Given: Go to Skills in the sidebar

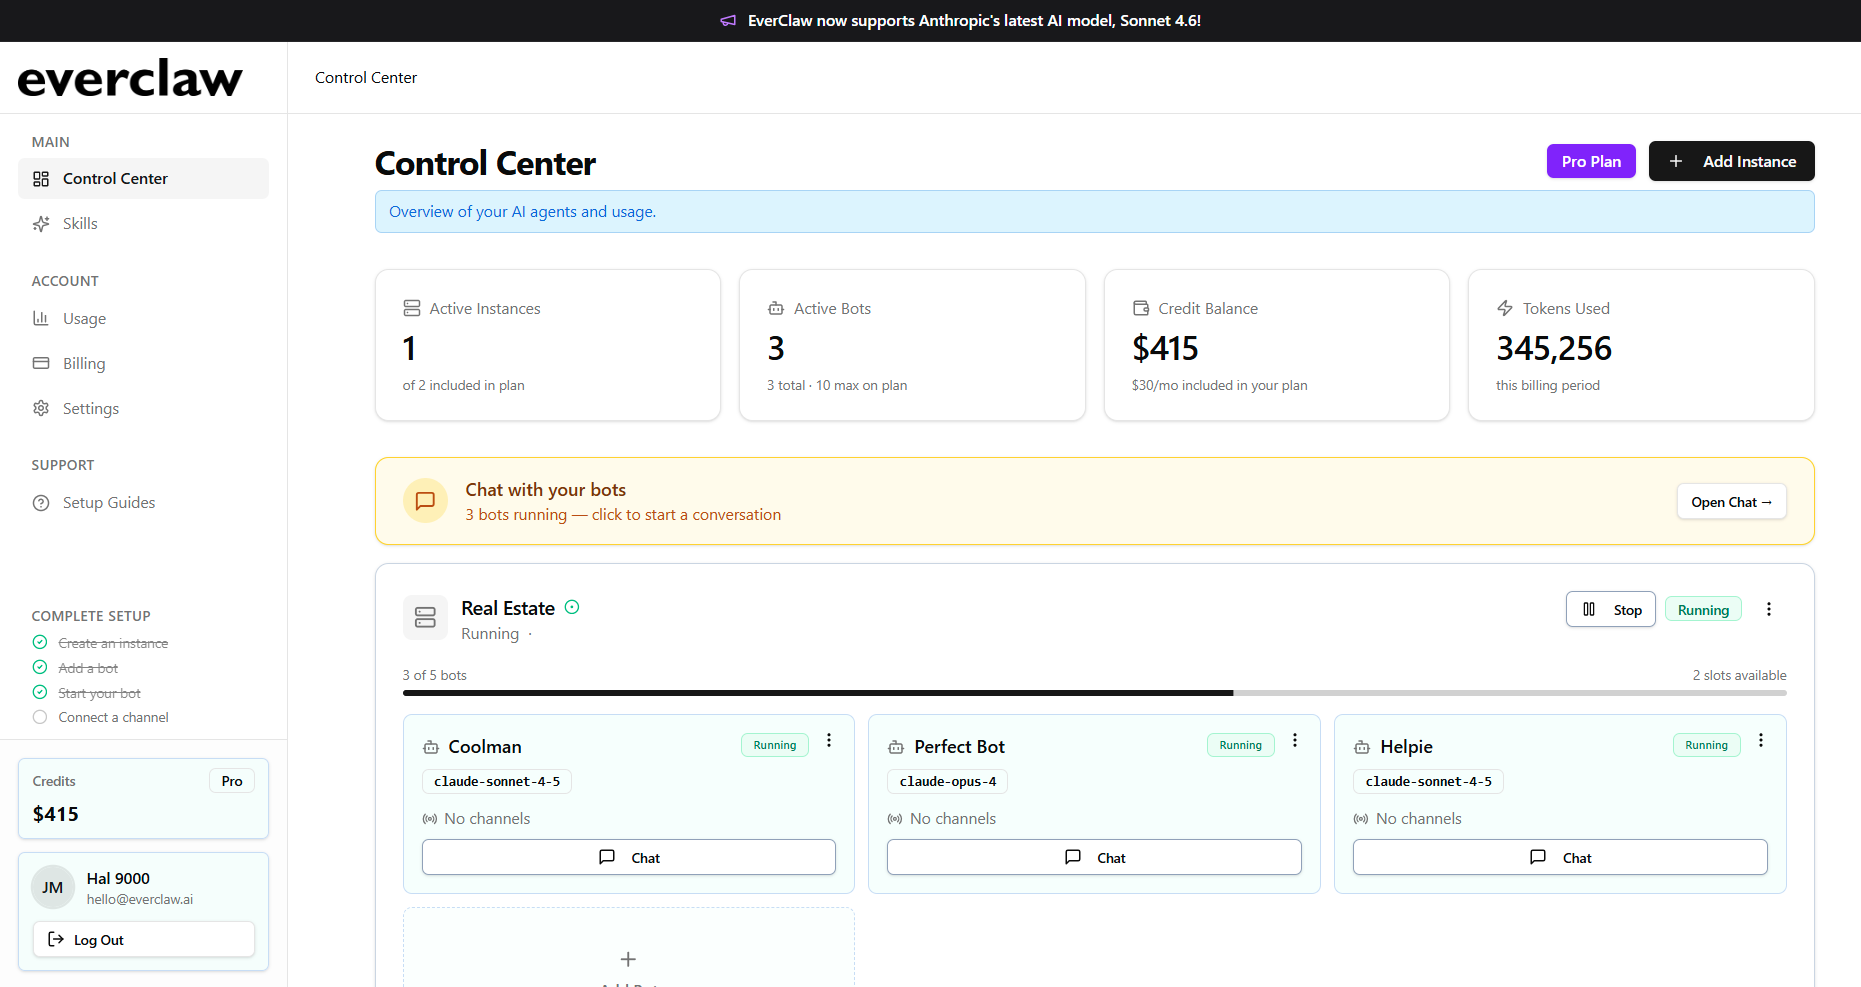Looking at the screenshot, I should tap(80, 224).
